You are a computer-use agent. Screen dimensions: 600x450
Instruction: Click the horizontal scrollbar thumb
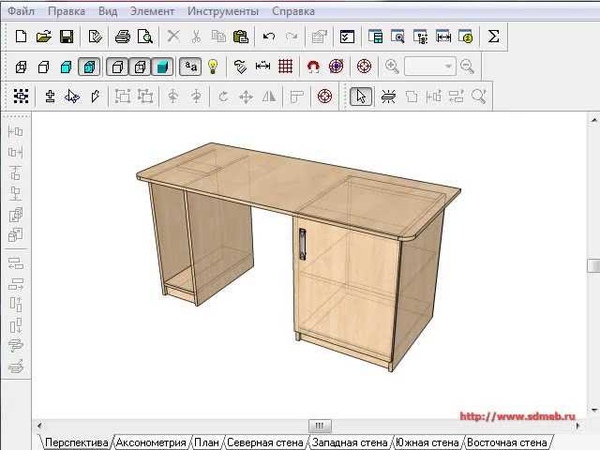(320, 426)
